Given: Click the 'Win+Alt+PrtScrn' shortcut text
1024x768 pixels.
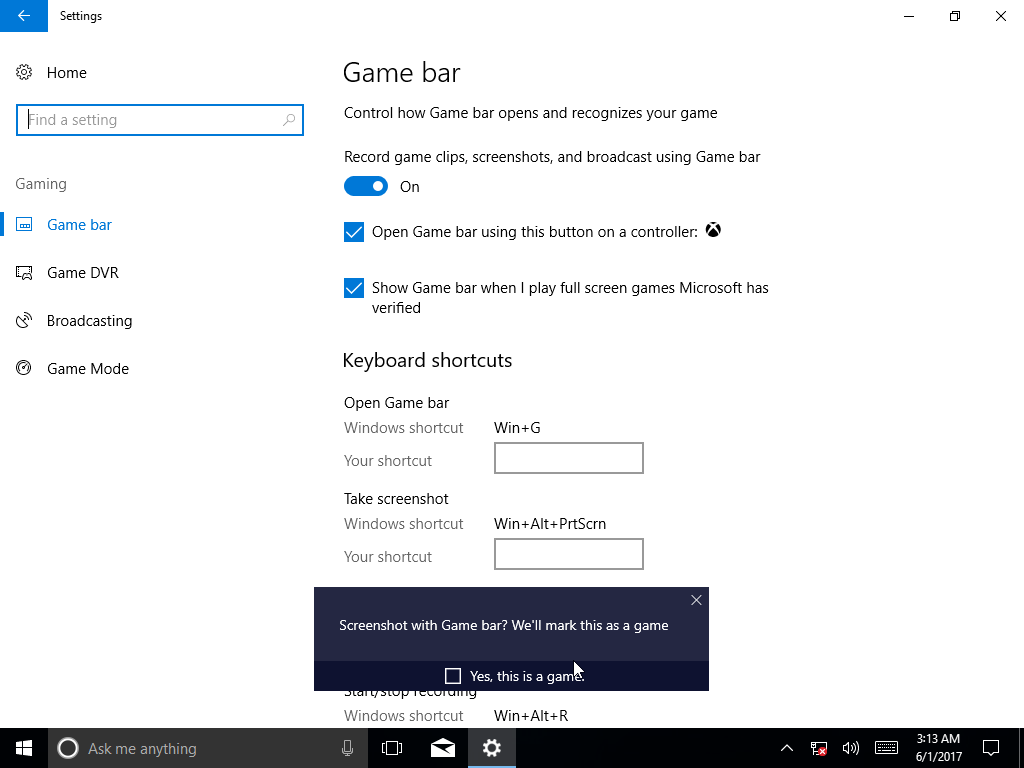Looking at the screenshot, I should pos(550,524).
